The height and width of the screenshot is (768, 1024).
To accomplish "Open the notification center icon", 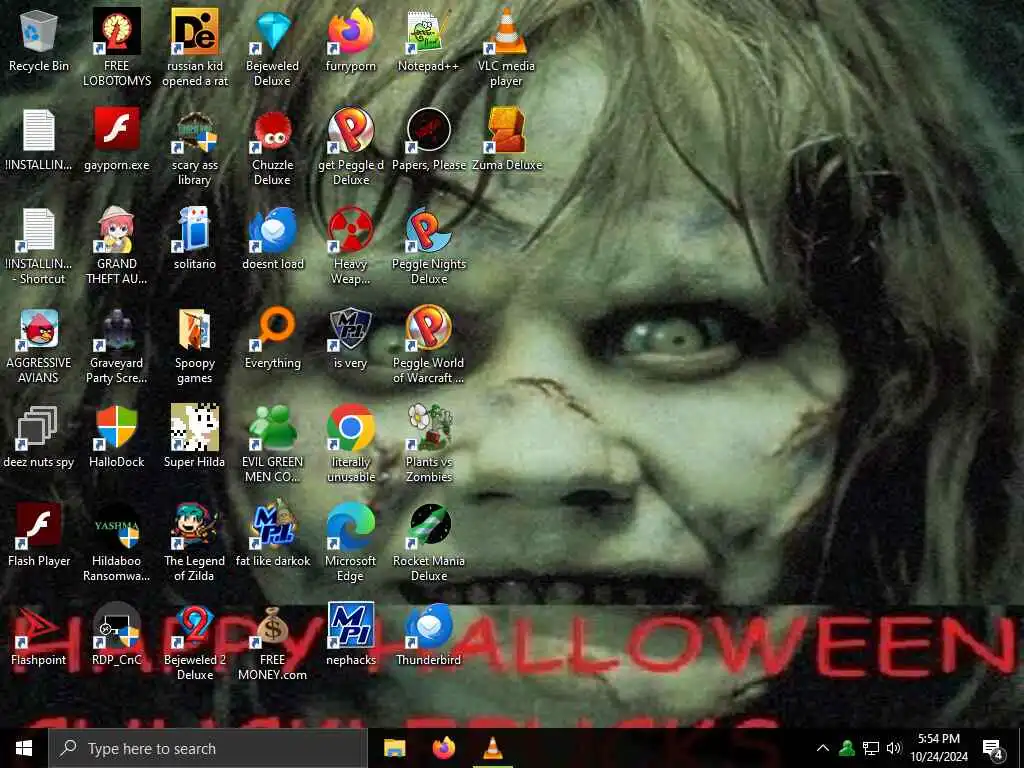I will [x=993, y=749].
